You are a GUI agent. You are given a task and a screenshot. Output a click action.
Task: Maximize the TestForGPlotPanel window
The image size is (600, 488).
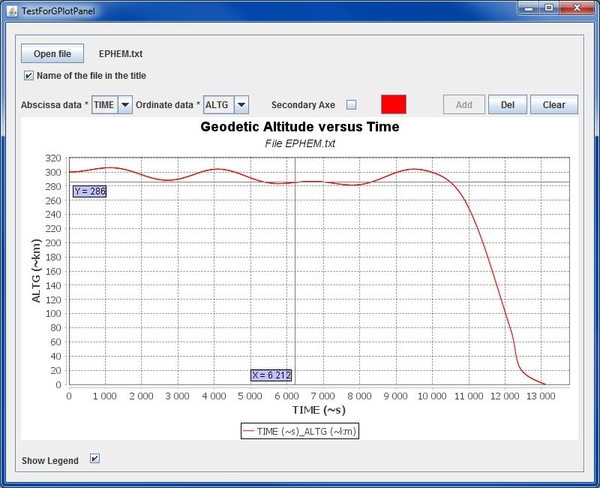tap(549, 8)
